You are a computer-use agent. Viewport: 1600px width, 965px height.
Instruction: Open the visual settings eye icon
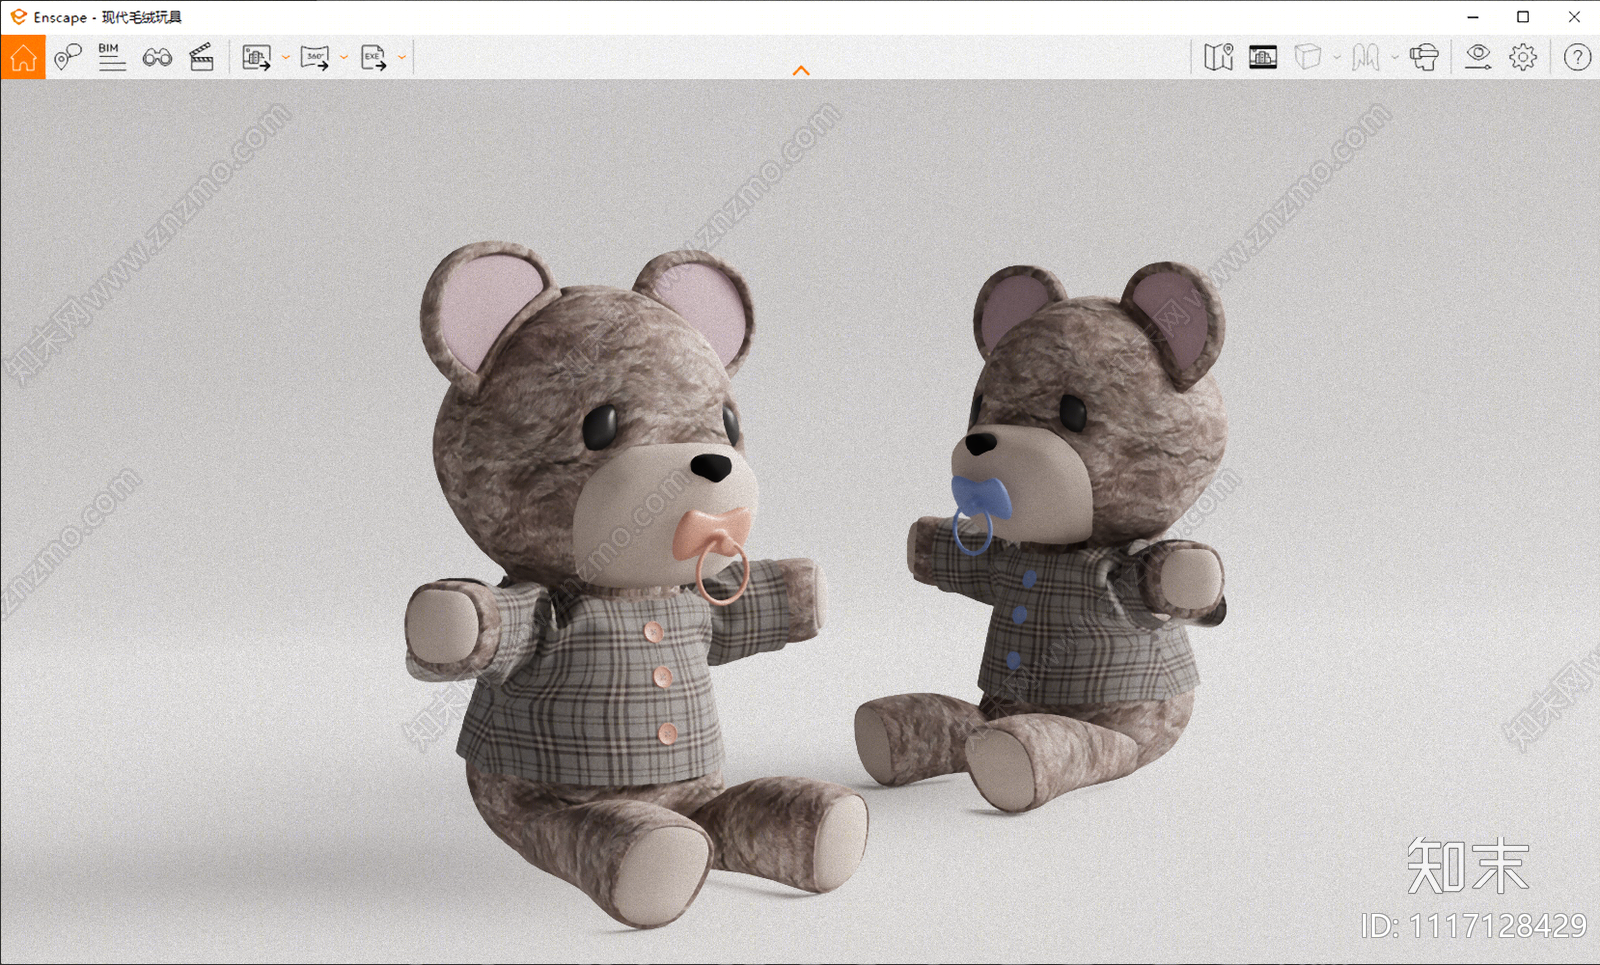pos(1478,57)
